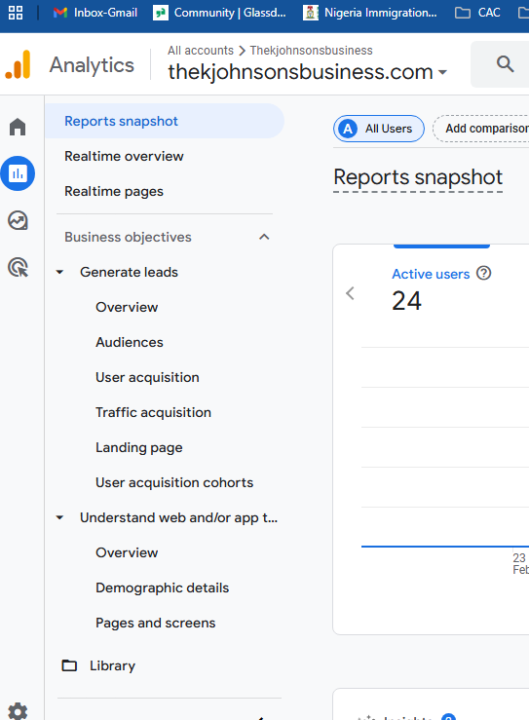
Task: Collapse the Business objectives section
Action: [264, 237]
